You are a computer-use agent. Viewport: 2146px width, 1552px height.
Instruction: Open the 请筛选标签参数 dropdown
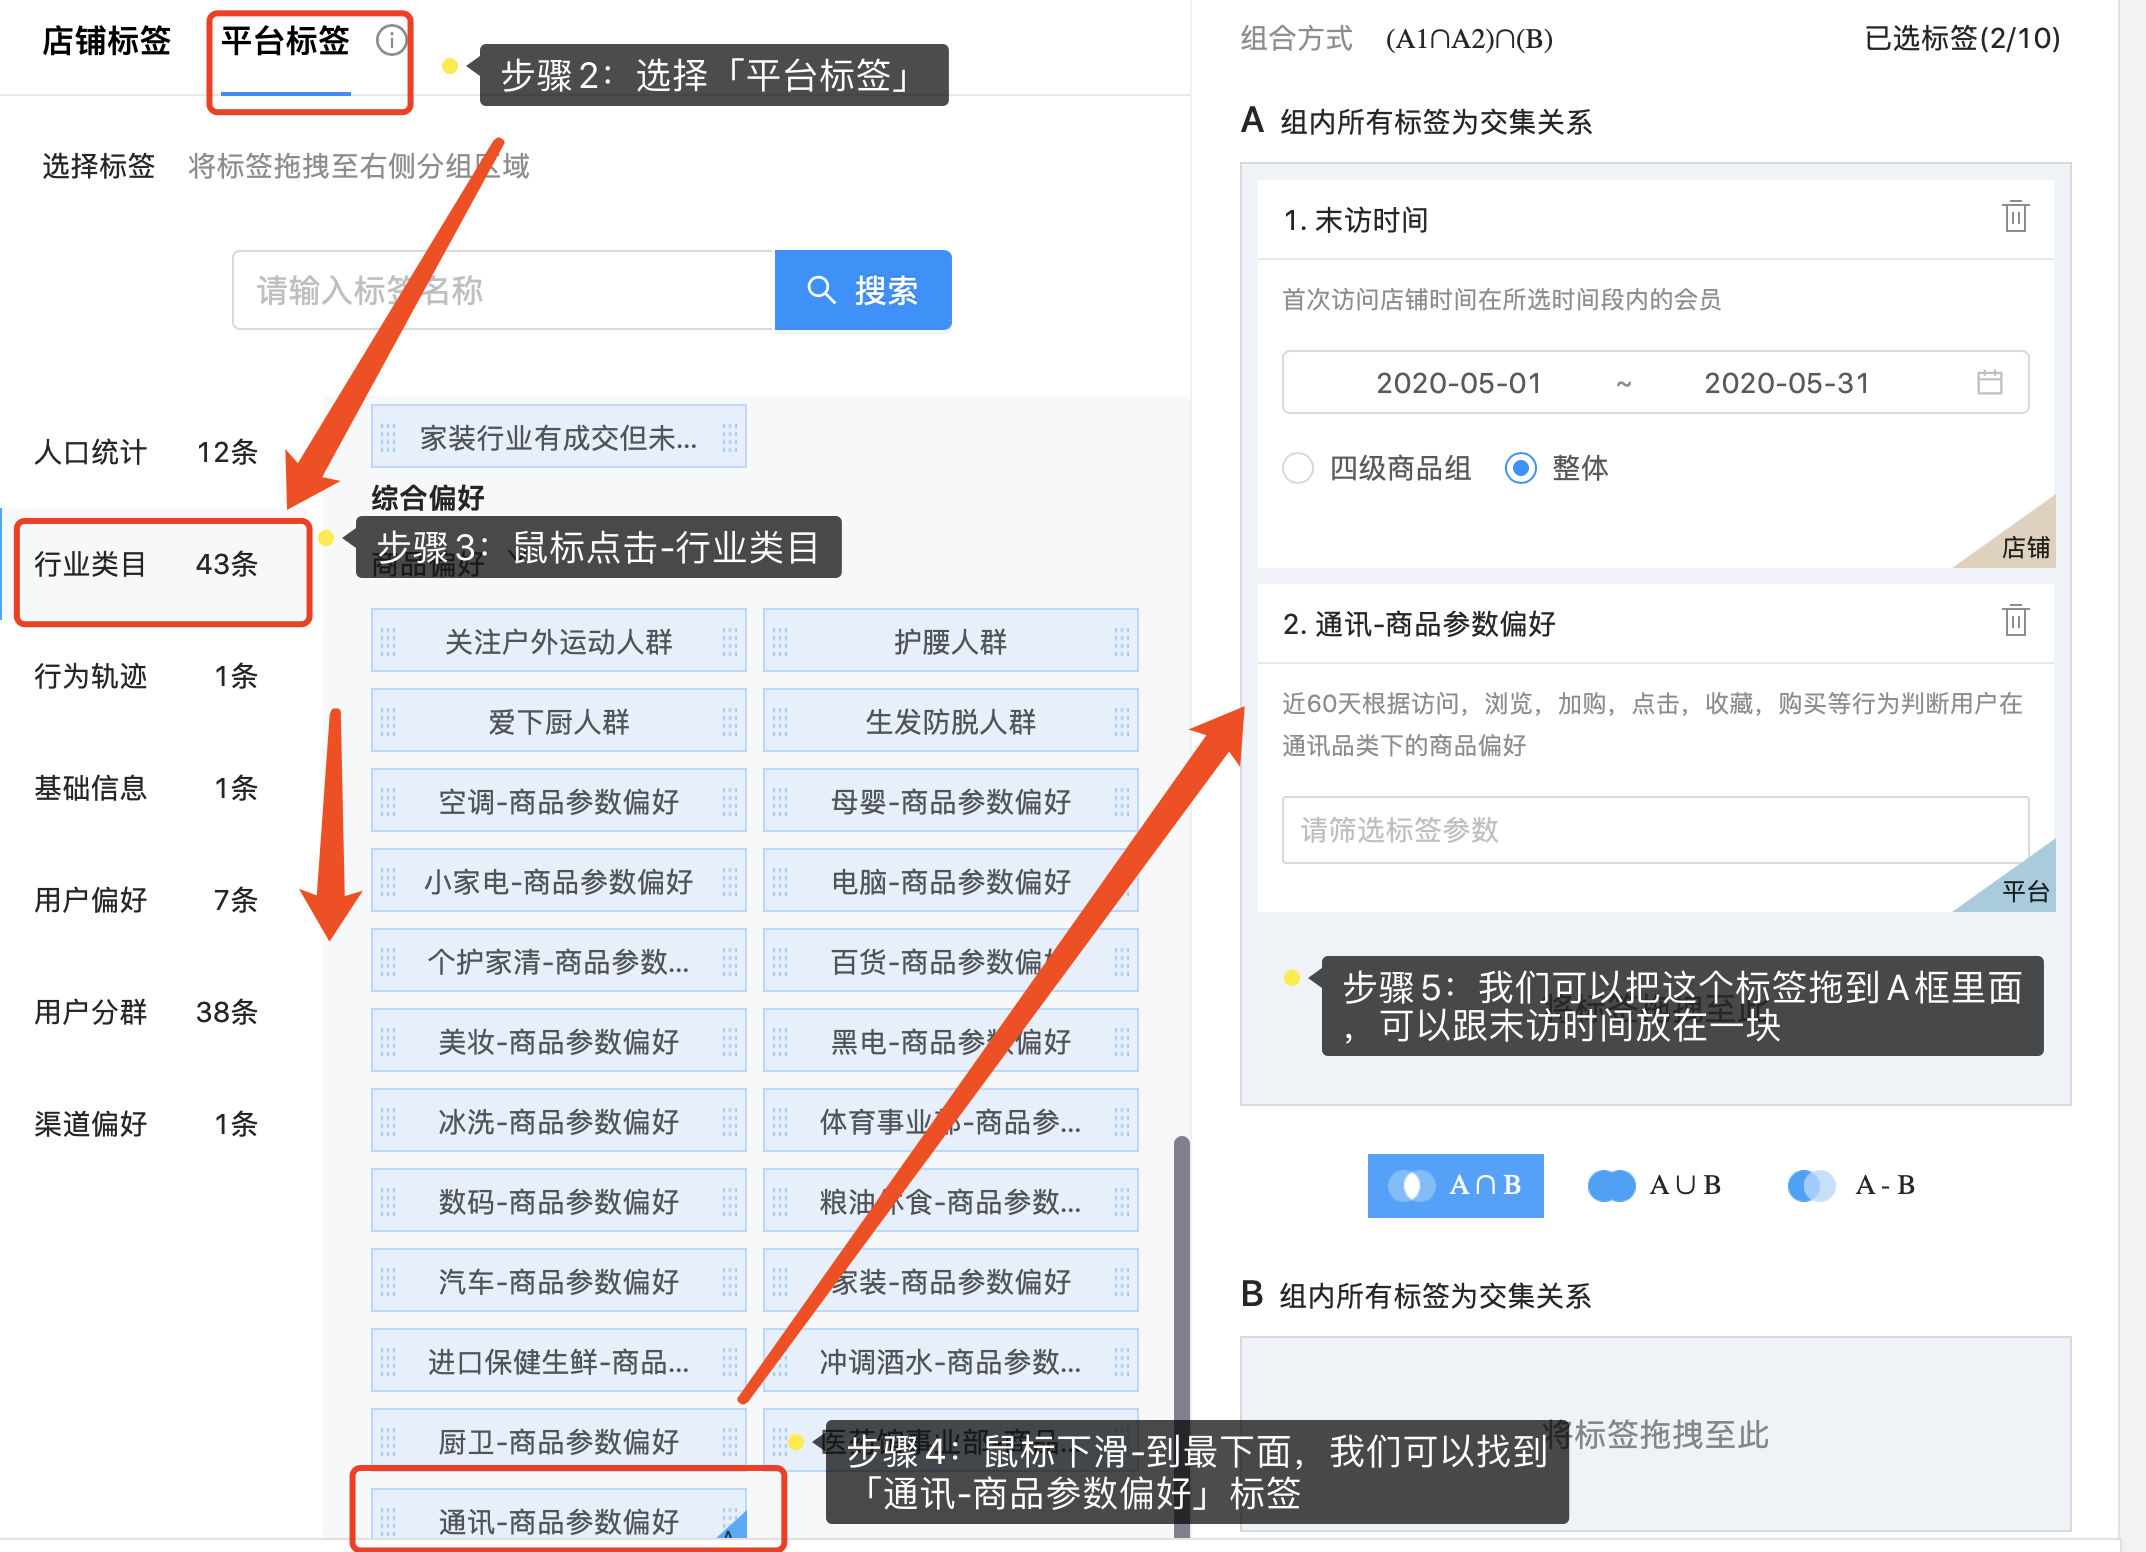[1655, 830]
